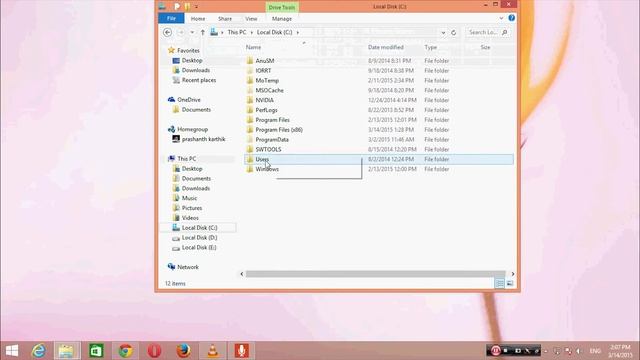
Task: Open the Start menu
Action: point(12,351)
